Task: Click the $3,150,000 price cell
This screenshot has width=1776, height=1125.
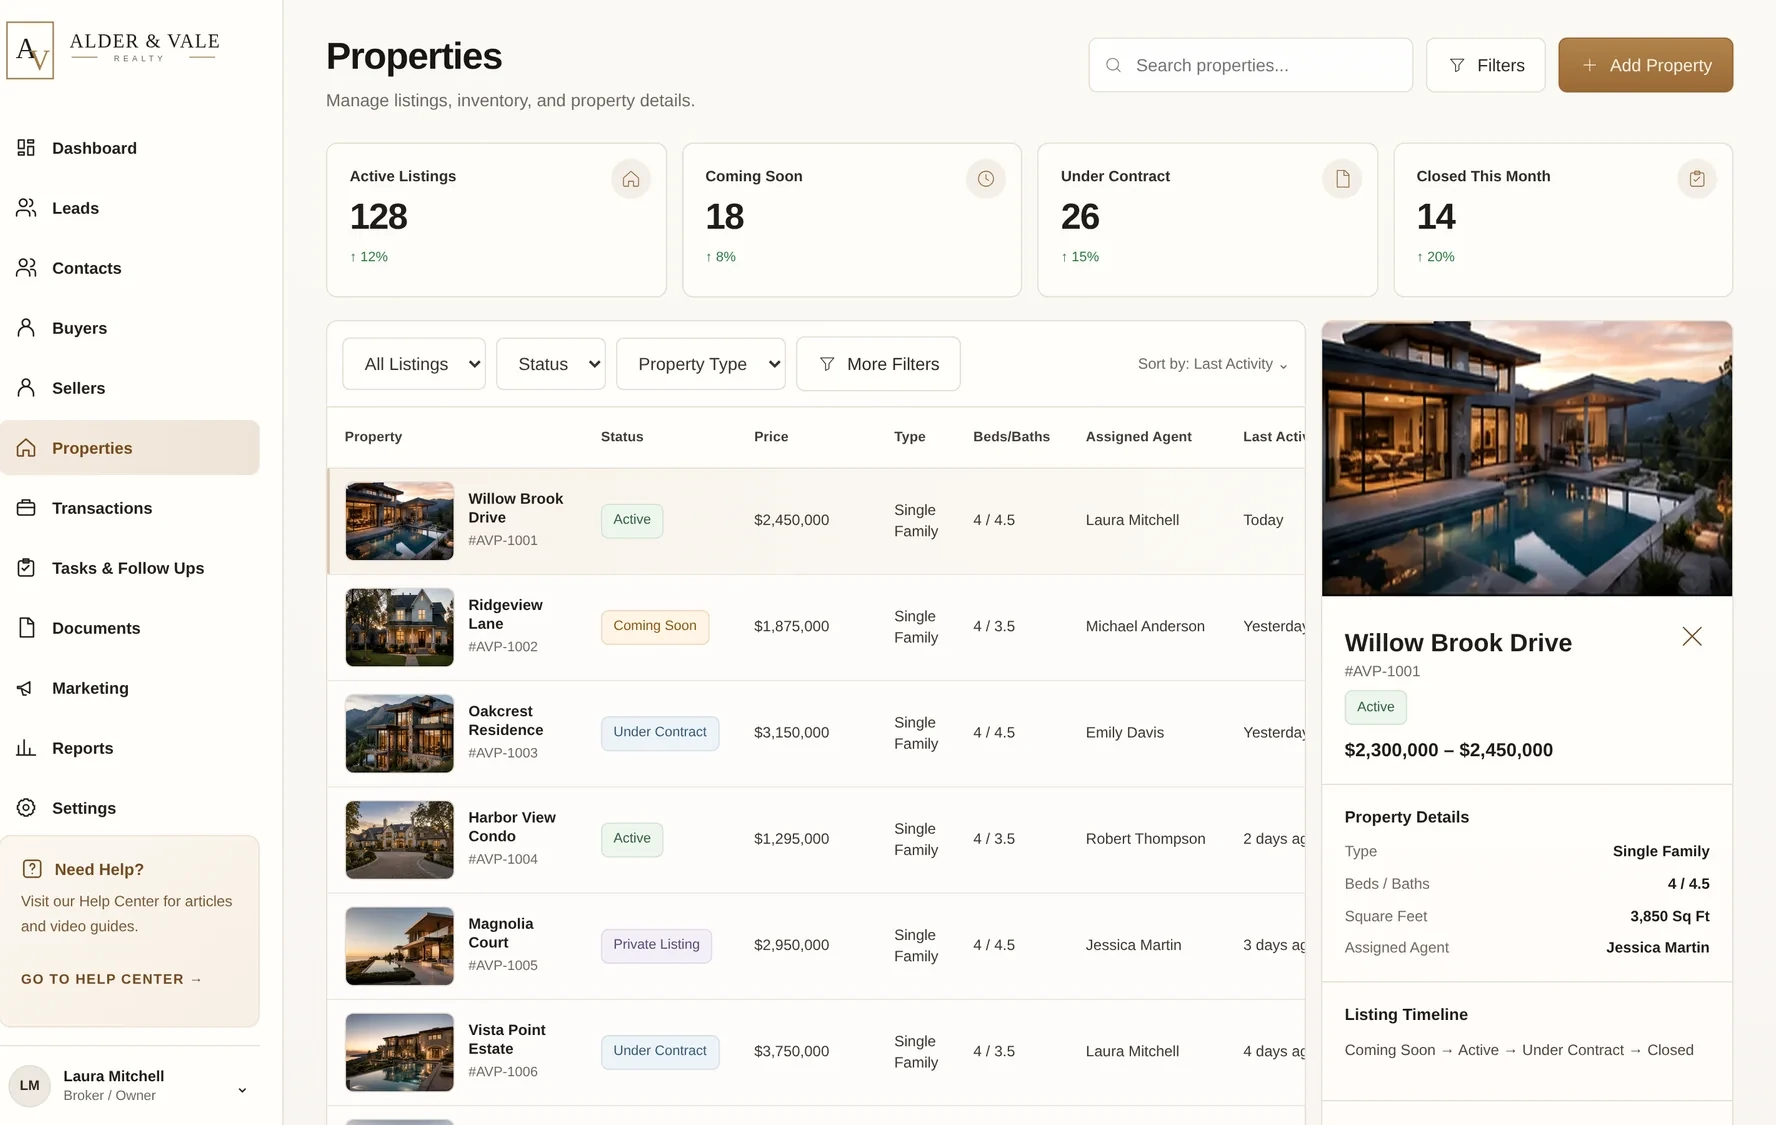Action: click(x=791, y=733)
